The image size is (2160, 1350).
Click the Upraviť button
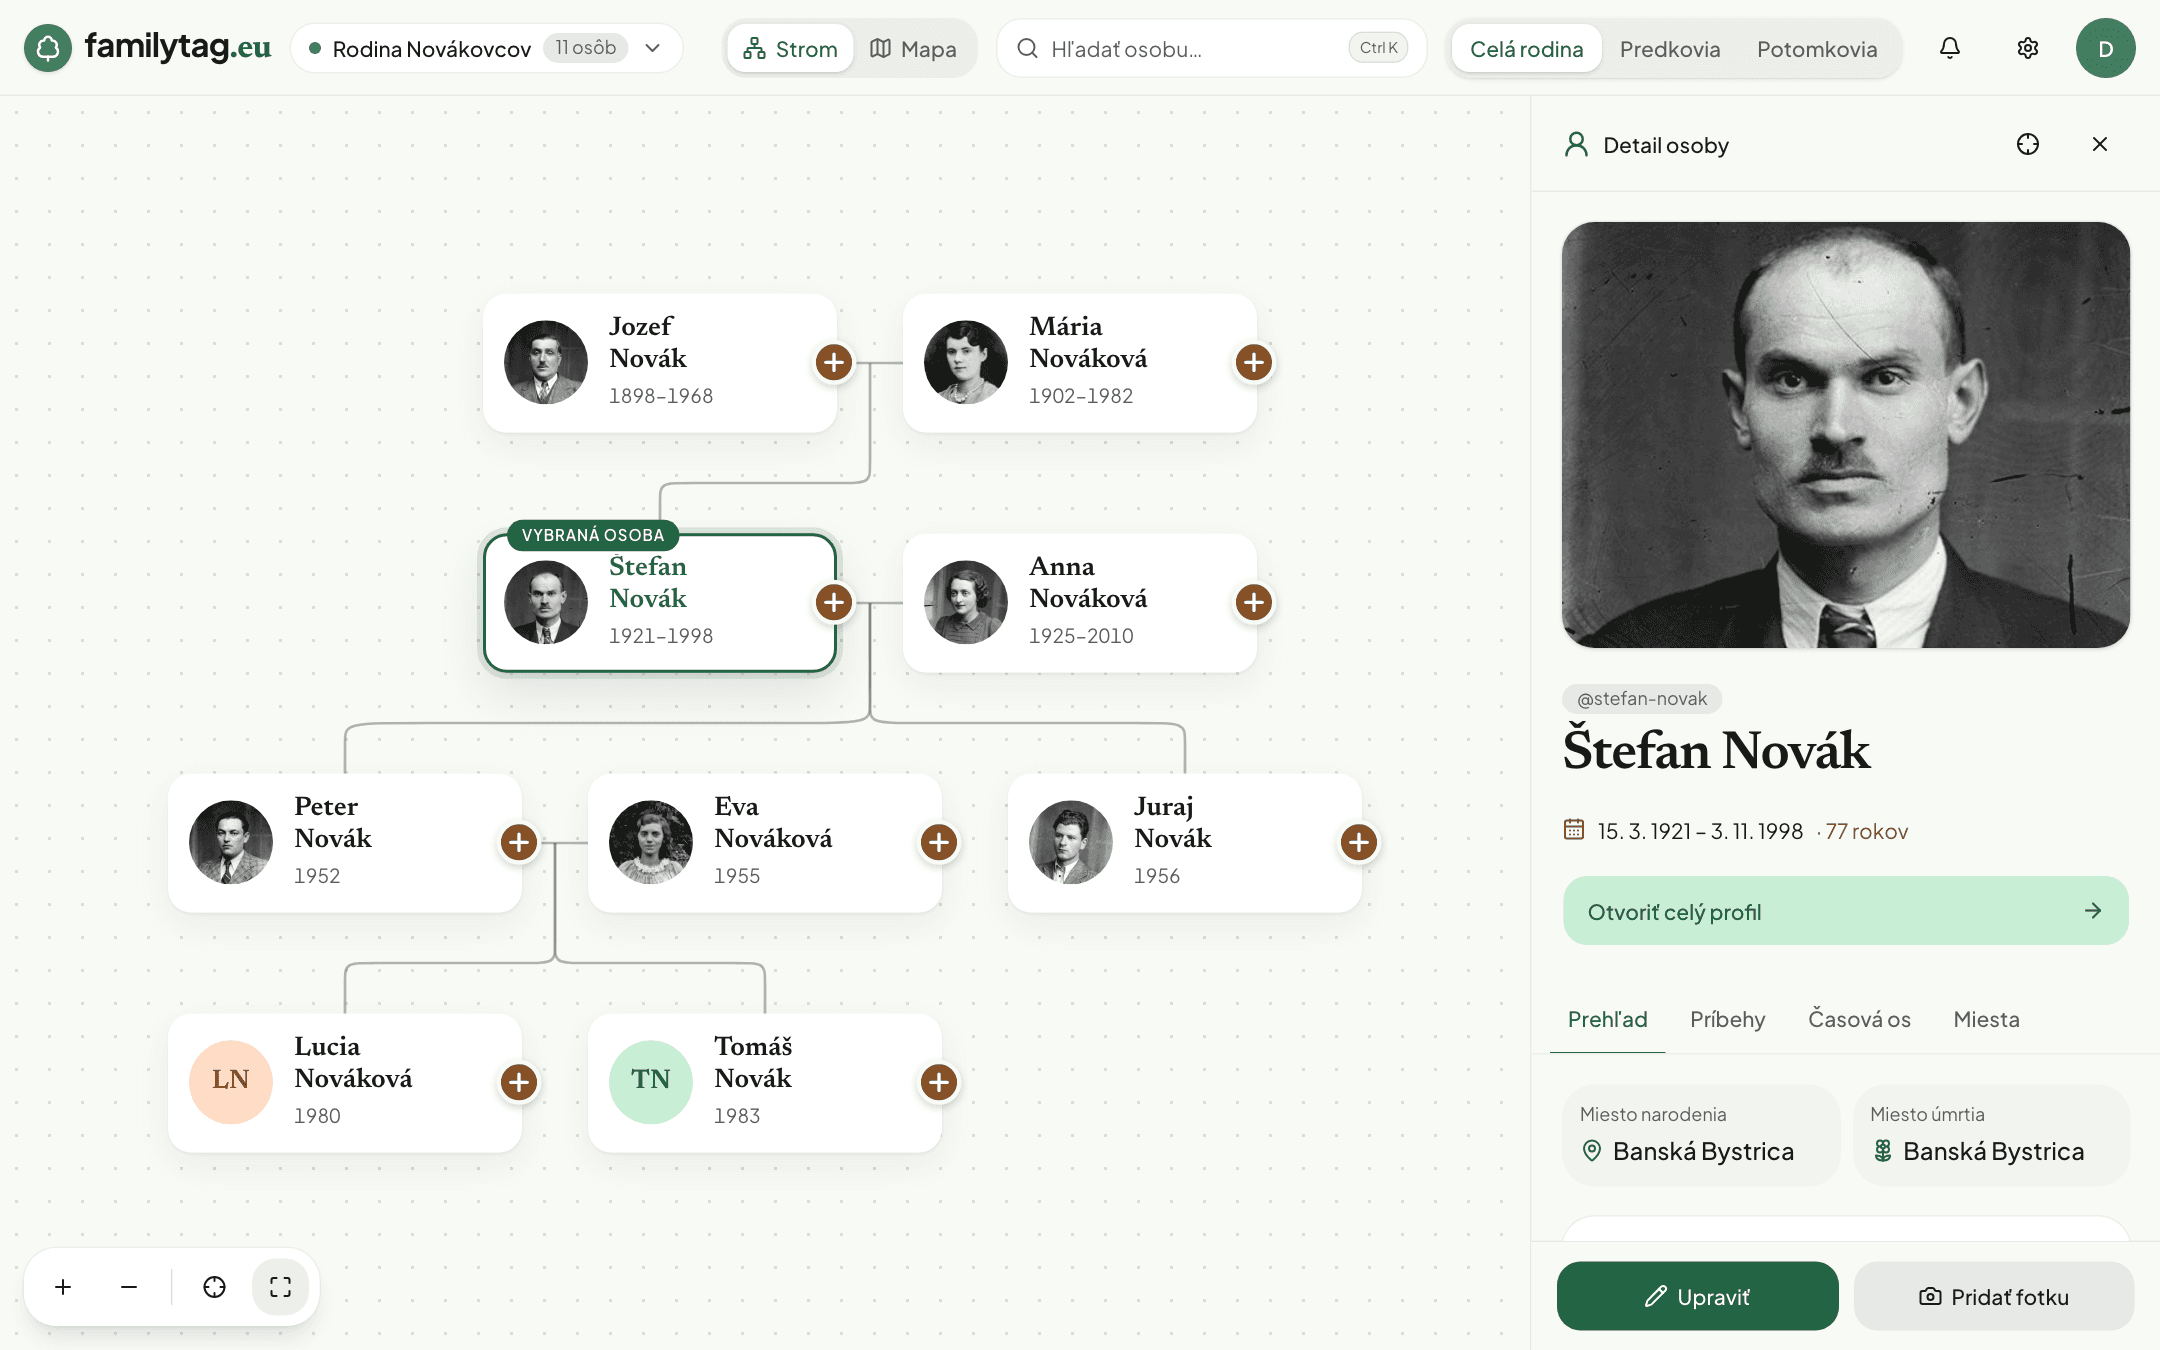(x=1697, y=1296)
